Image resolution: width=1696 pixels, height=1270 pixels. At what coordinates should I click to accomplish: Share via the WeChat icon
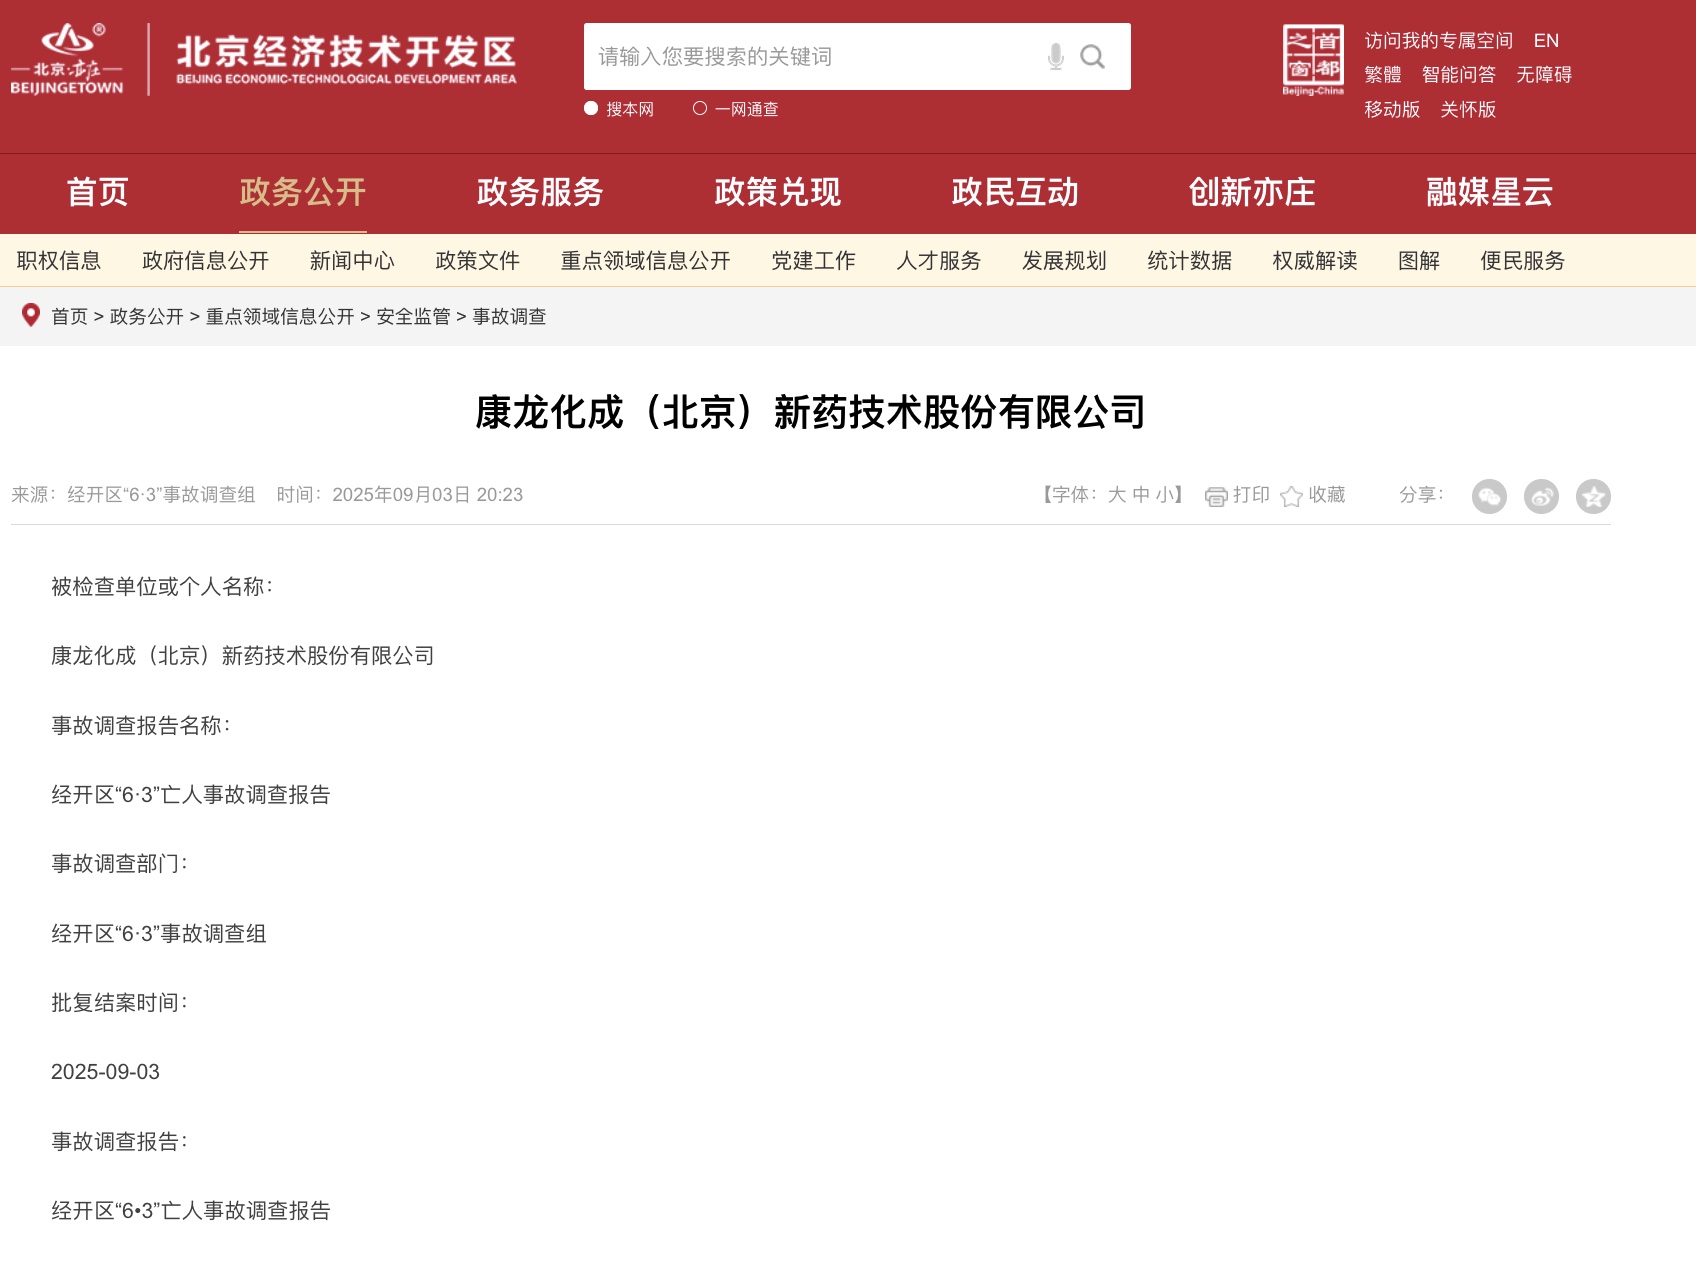tap(1489, 496)
